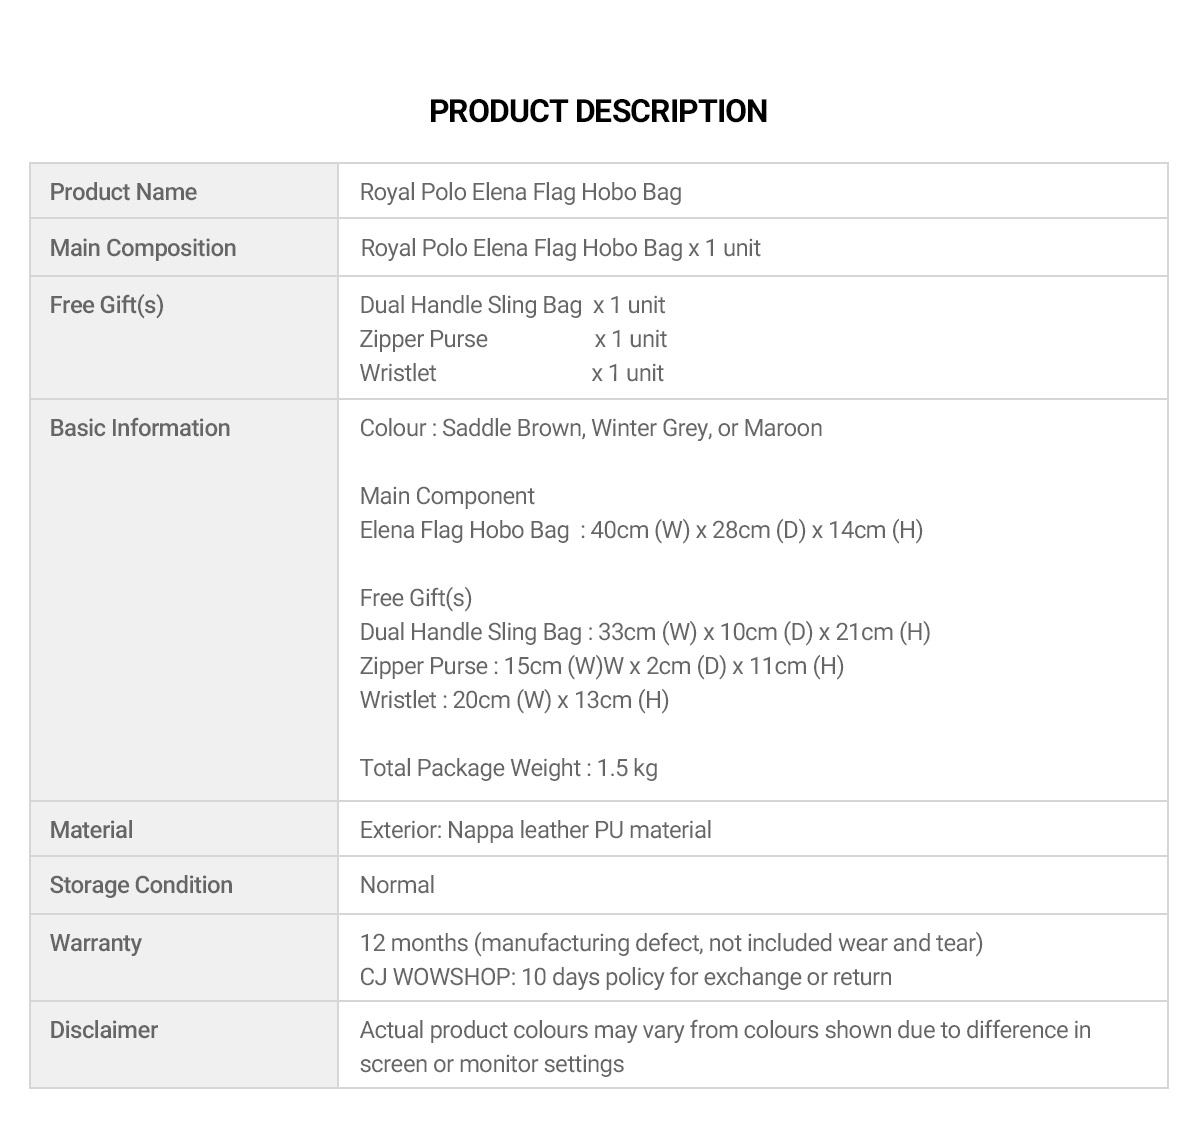1200x1133 pixels.
Task: Click the Zipper Purse gift line
Action: pyautogui.click(x=513, y=339)
